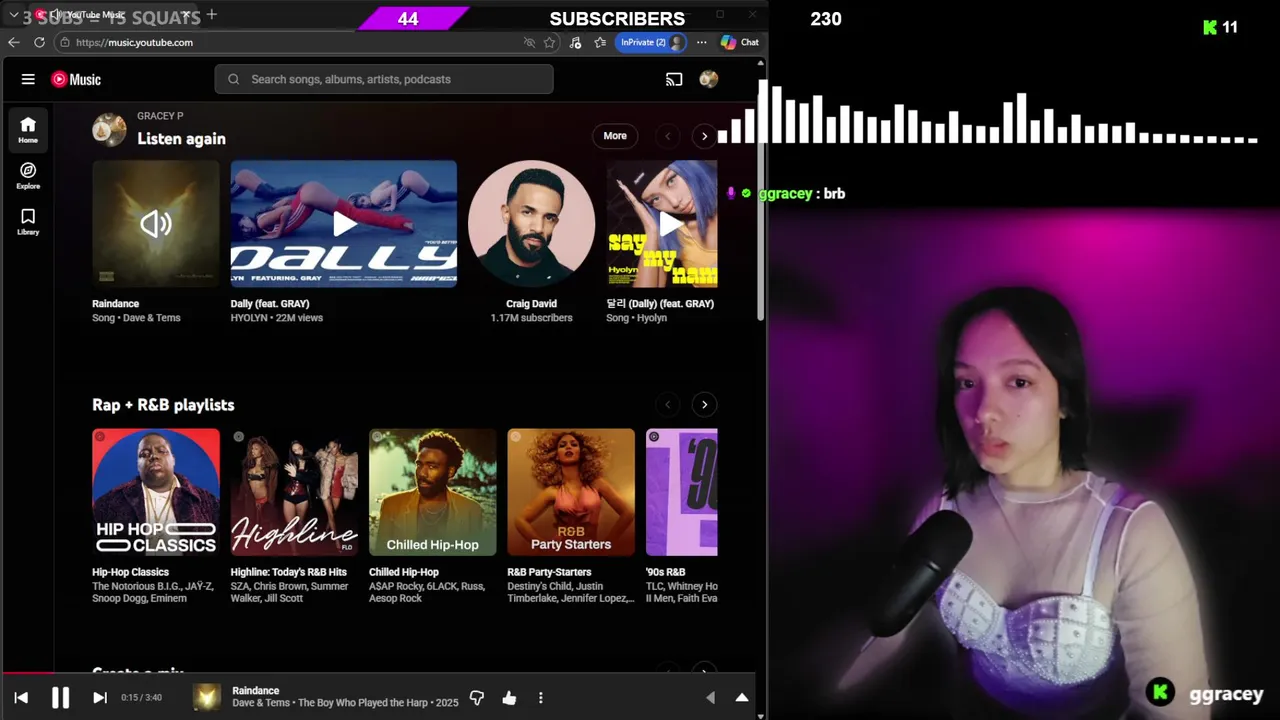Open the Cast to device icon
The image size is (1280, 720).
[x=674, y=79]
